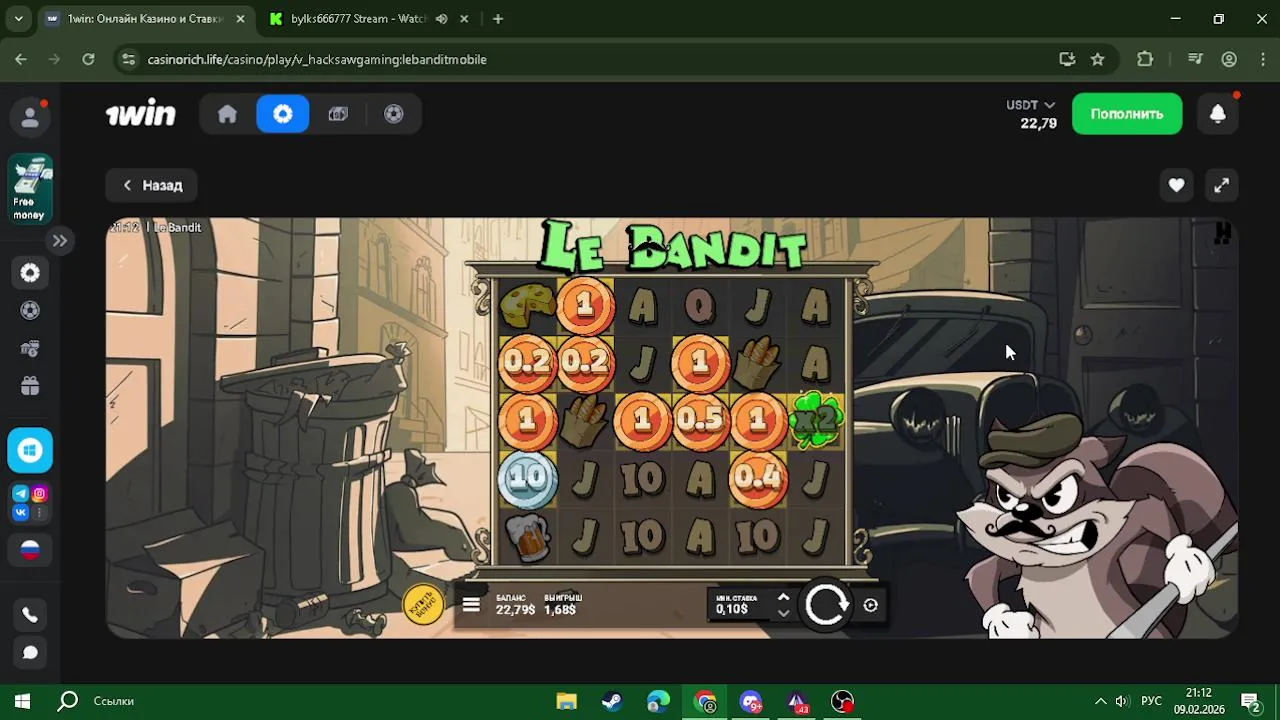Open the user profile avatar in sidebar

(30, 117)
